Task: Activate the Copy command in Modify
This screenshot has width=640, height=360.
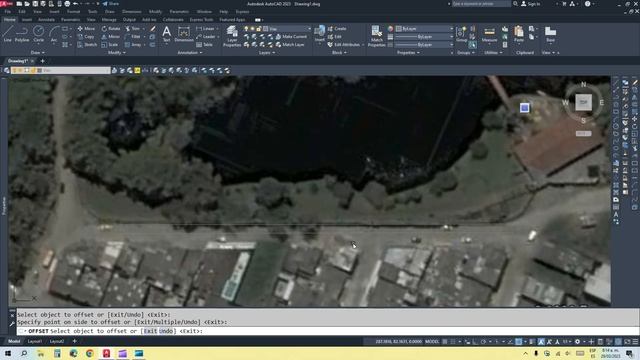Action: point(86,36)
